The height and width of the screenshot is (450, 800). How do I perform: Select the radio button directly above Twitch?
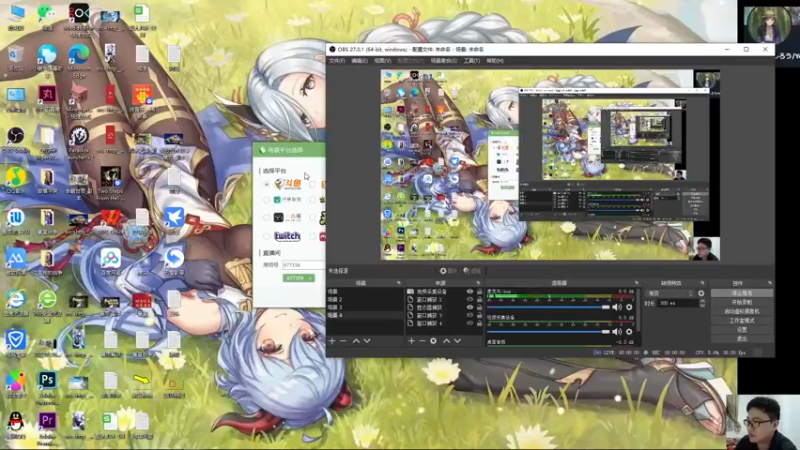coord(266,218)
